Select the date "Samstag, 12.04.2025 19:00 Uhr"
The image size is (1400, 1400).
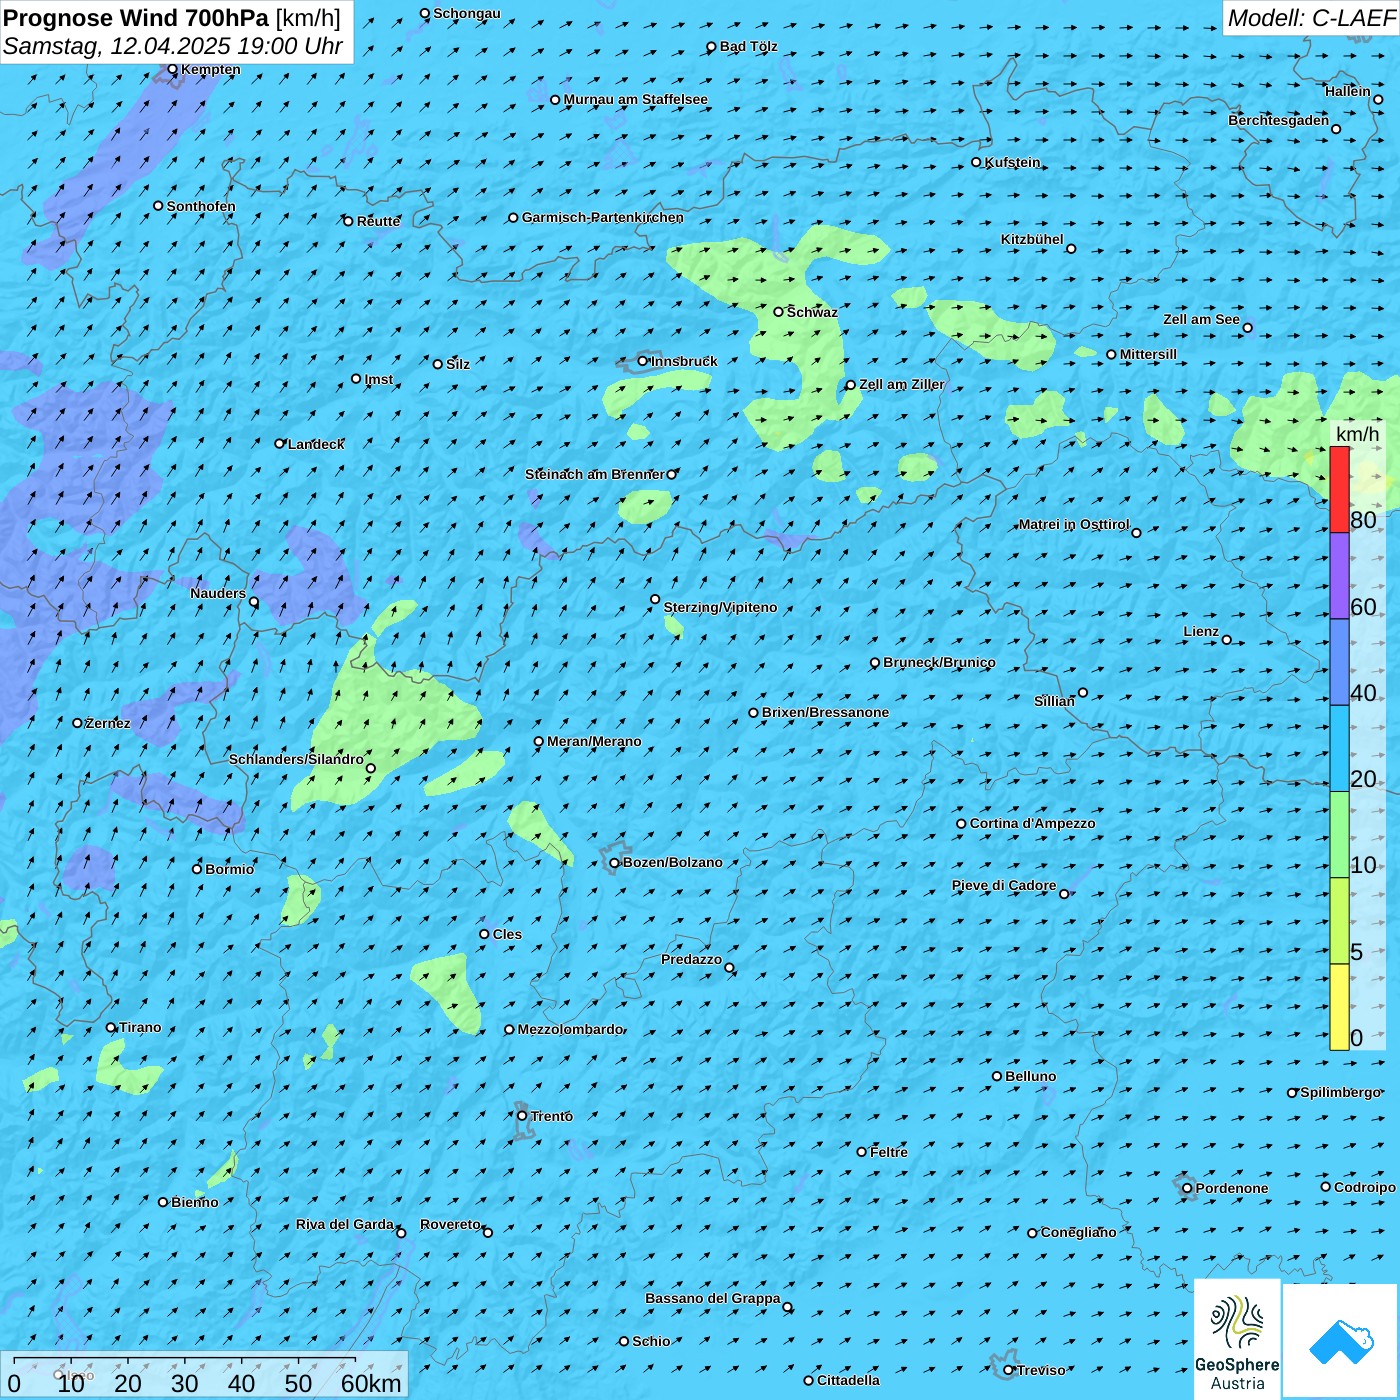point(173,46)
